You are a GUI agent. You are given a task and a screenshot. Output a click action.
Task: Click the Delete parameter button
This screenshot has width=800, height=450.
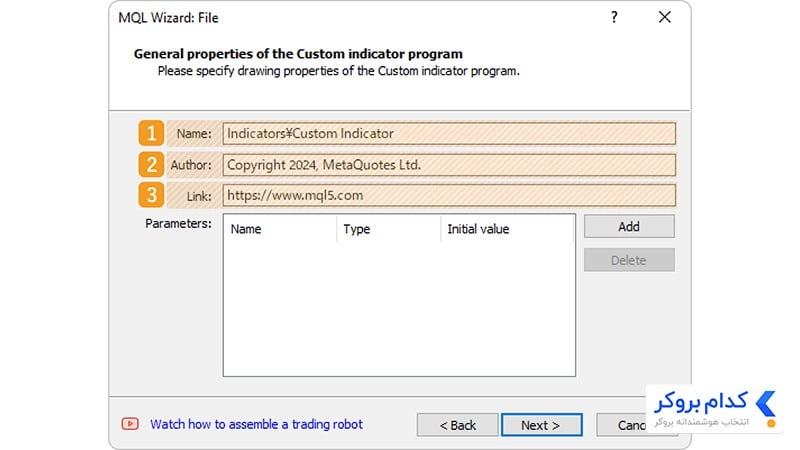pos(629,260)
